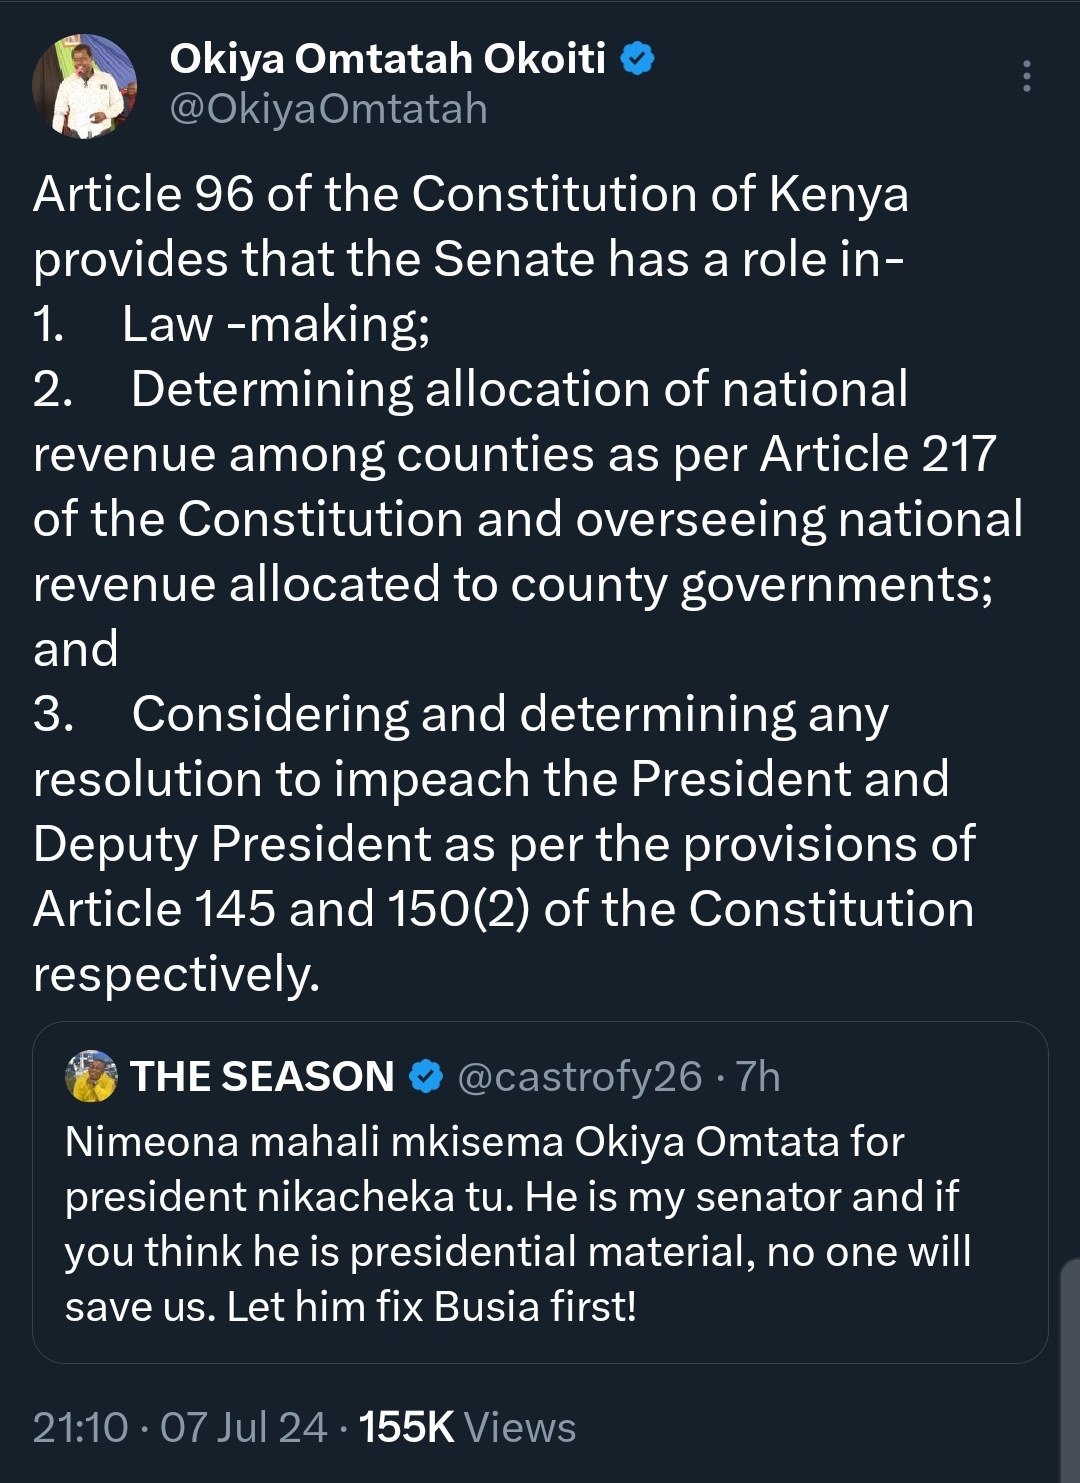Image resolution: width=1080 pixels, height=1483 pixels.
Task: View the 155K Views analytics
Action: (467, 1428)
